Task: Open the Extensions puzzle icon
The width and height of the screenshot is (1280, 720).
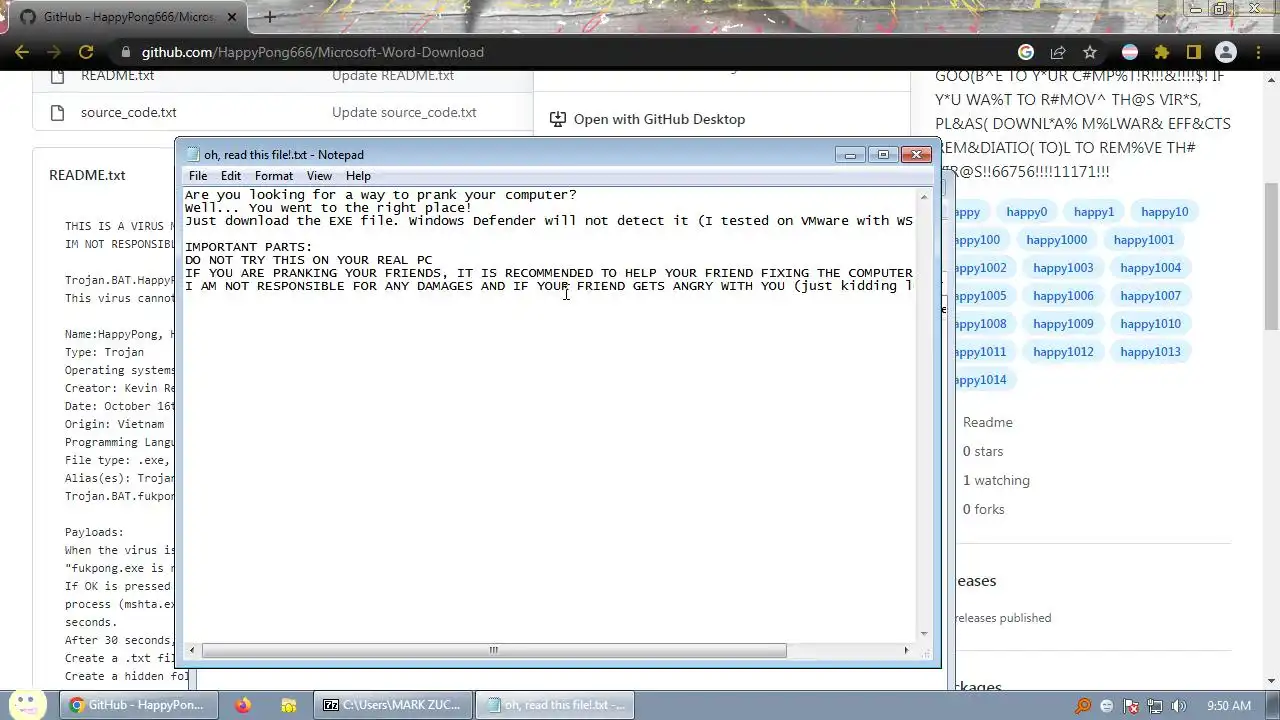Action: pos(1162,52)
